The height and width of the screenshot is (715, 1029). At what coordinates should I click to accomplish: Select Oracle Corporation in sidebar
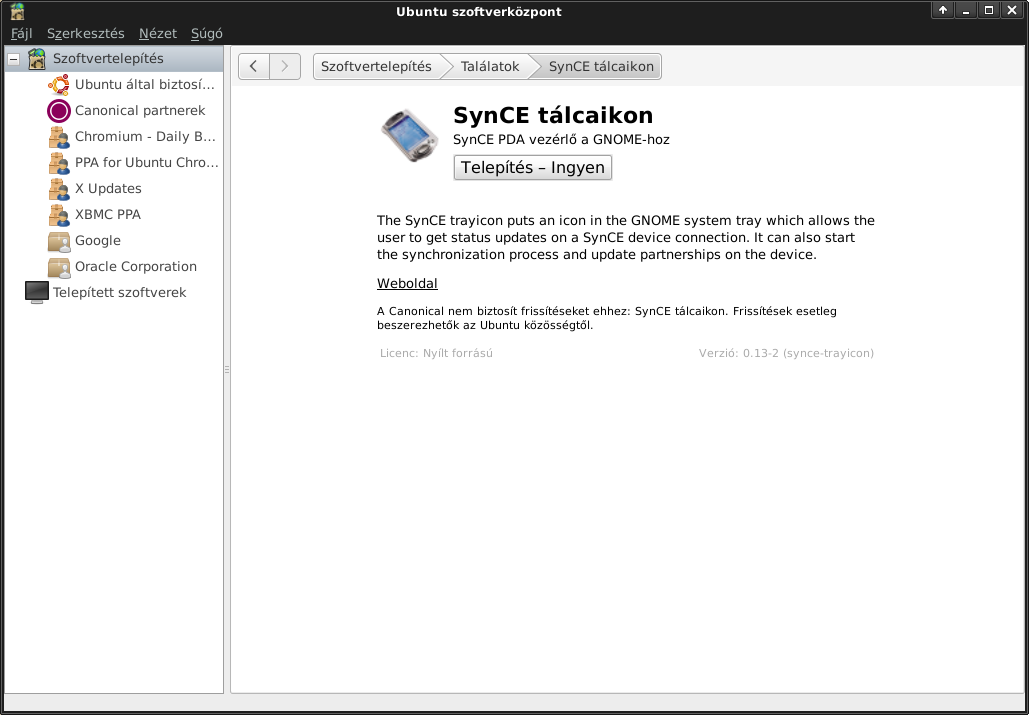(114, 267)
